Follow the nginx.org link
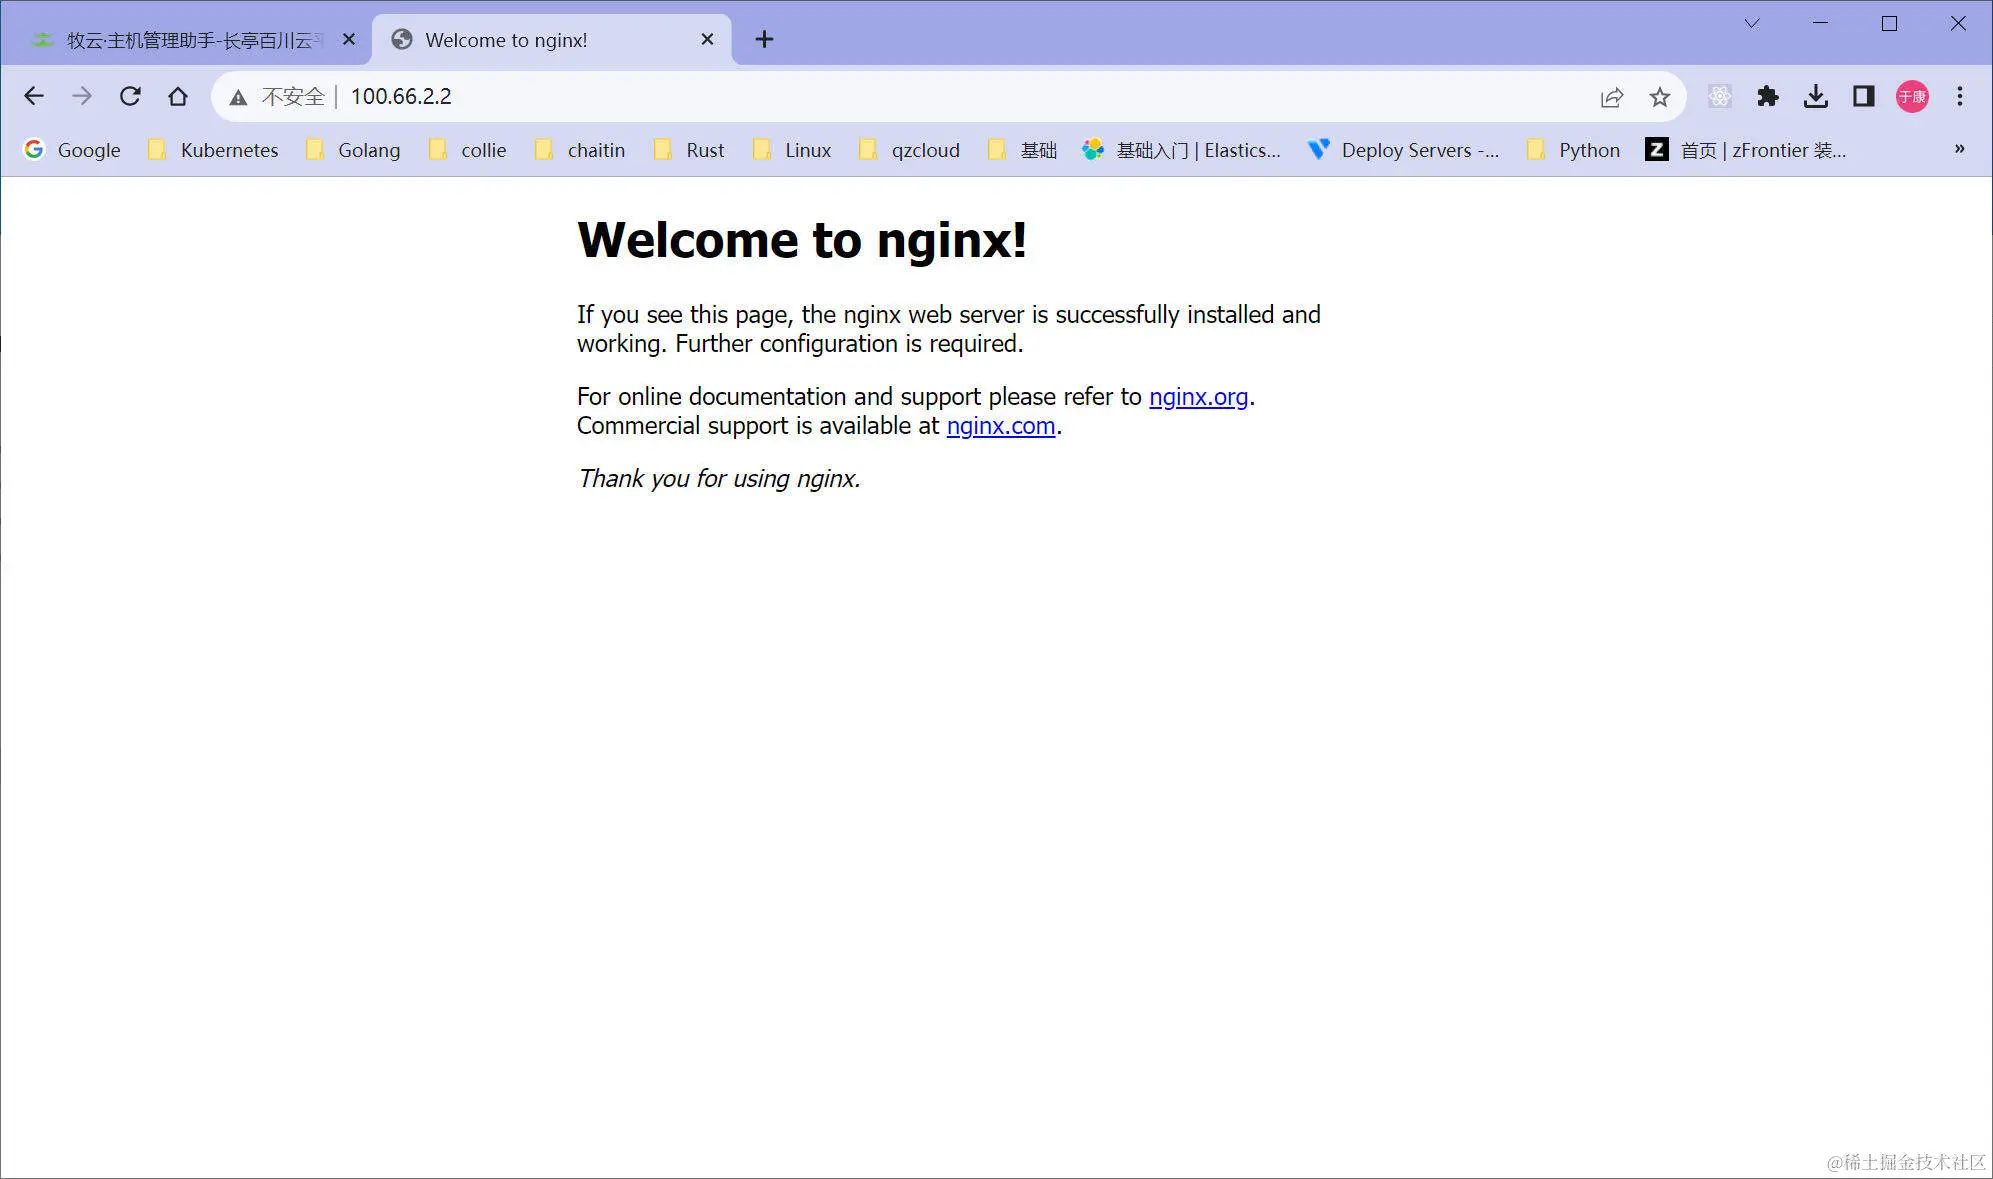Screen dimensions: 1993x1179 tap(1198, 397)
